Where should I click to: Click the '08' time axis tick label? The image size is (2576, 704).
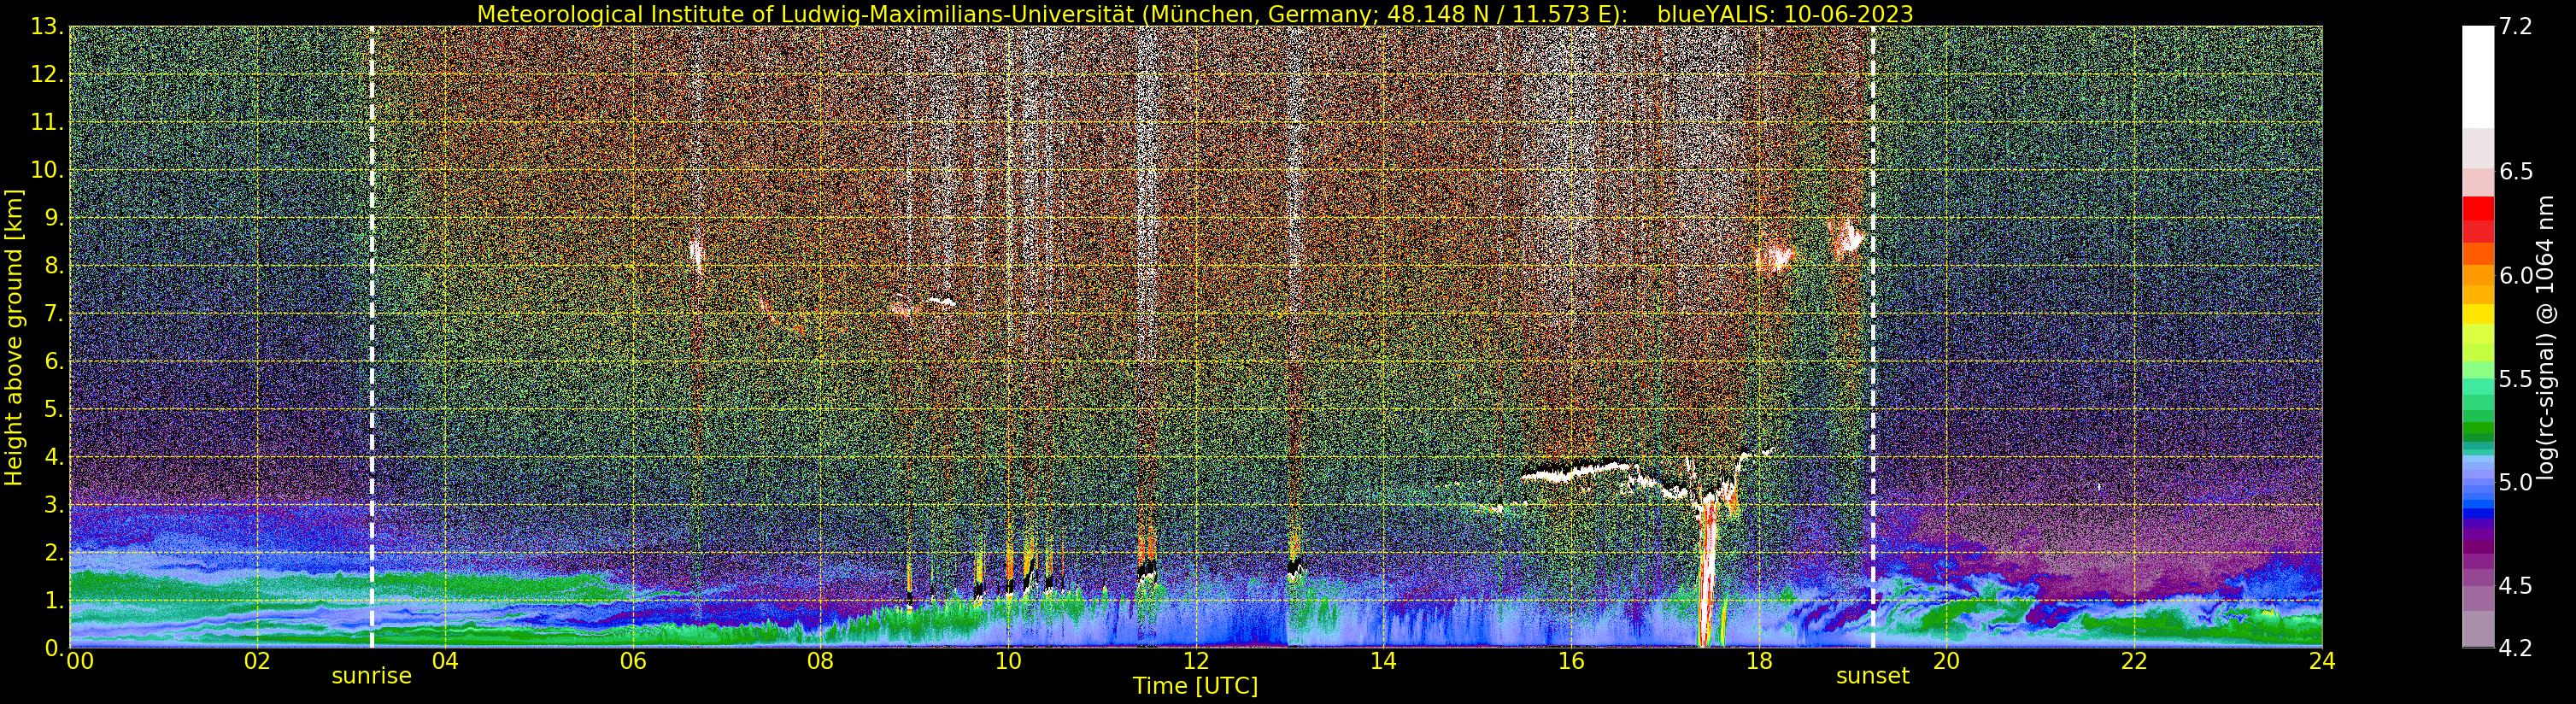pyautogui.click(x=820, y=661)
